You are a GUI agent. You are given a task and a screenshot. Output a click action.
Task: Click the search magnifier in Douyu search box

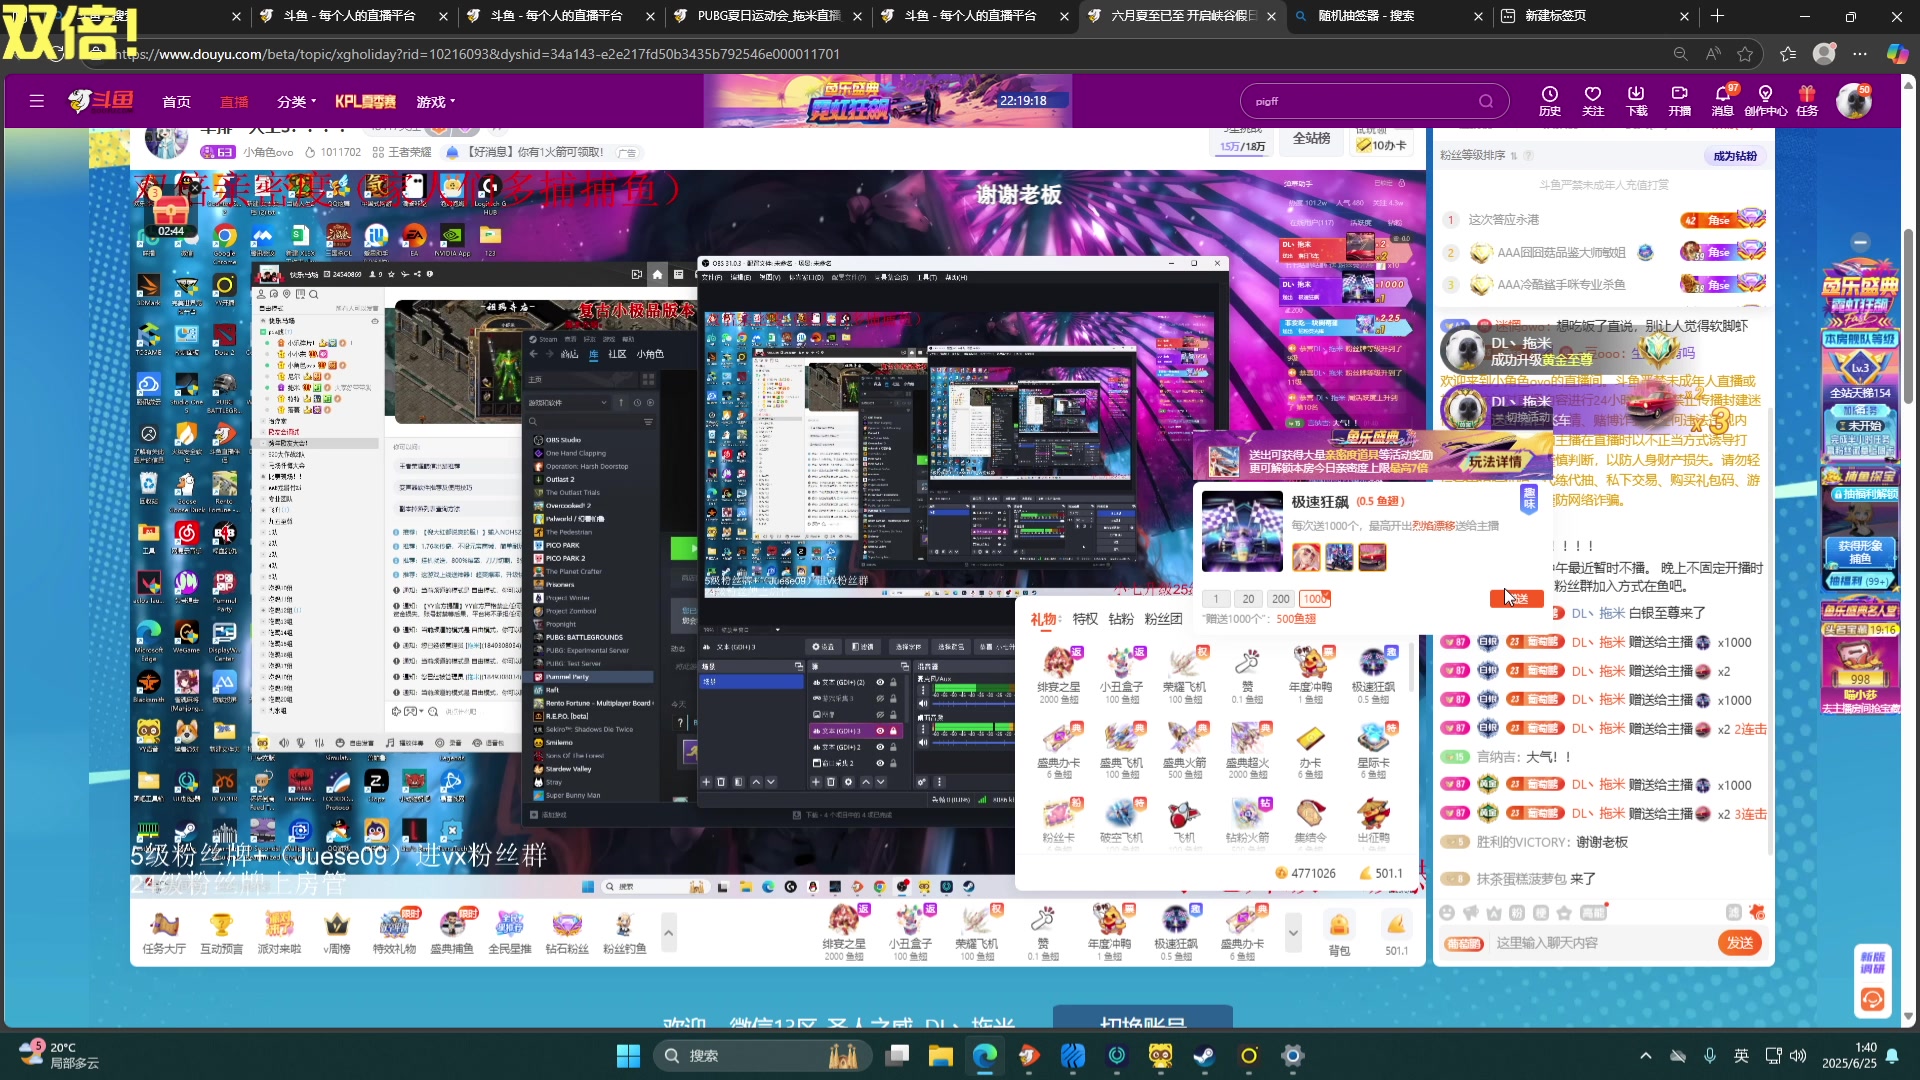pos(1486,101)
